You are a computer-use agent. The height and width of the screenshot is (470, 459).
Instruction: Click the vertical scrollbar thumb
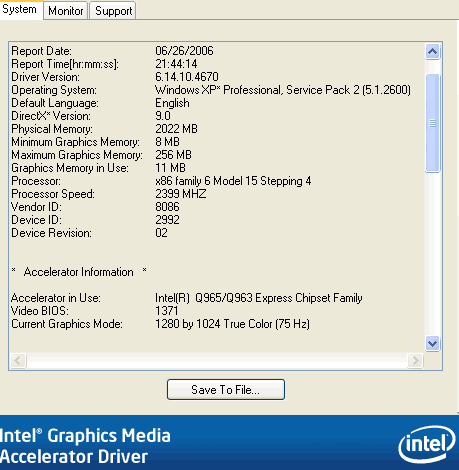432,123
